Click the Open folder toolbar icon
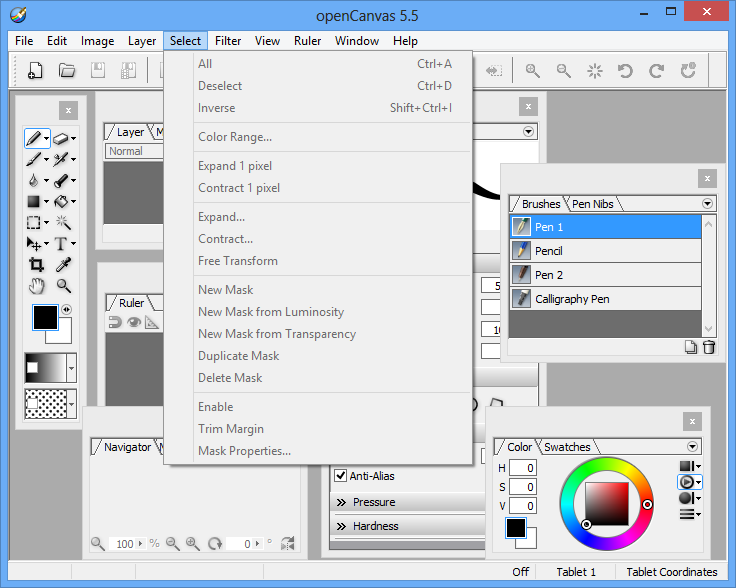Image resolution: width=736 pixels, height=588 pixels. pyautogui.click(x=67, y=71)
